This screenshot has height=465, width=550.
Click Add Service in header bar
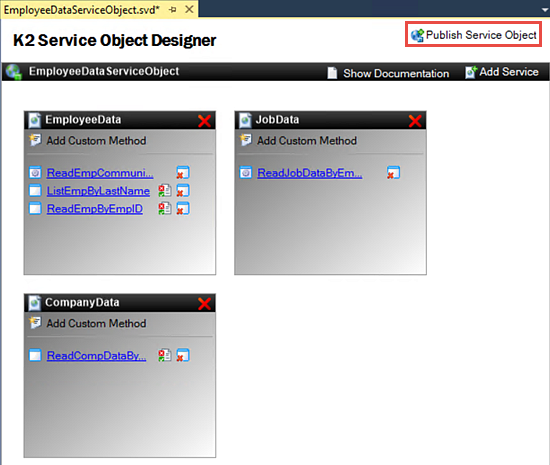[502, 72]
